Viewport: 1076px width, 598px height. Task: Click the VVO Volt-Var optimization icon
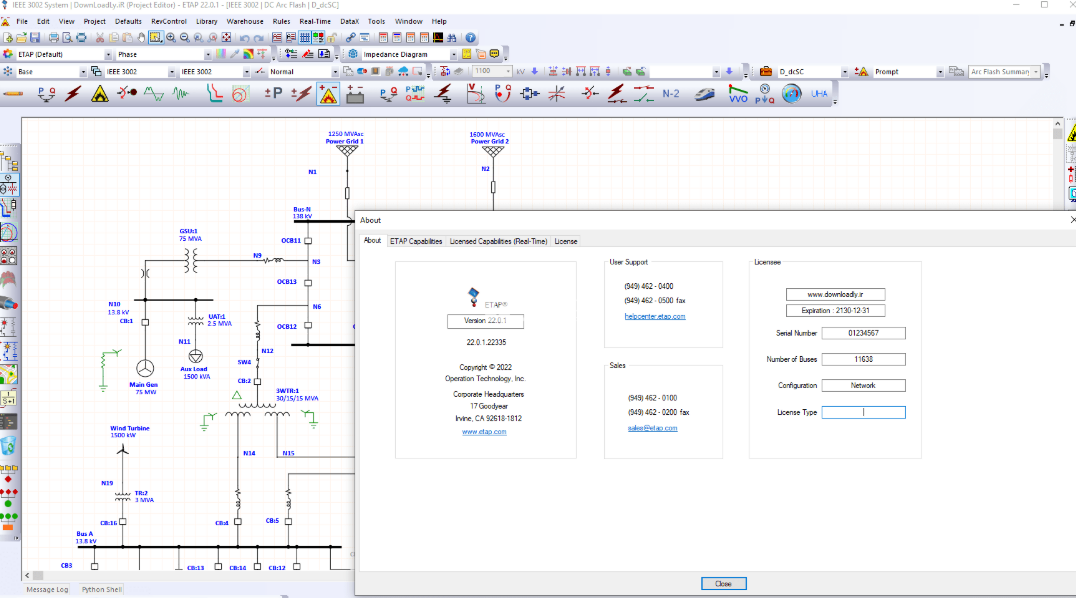coord(738,94)
